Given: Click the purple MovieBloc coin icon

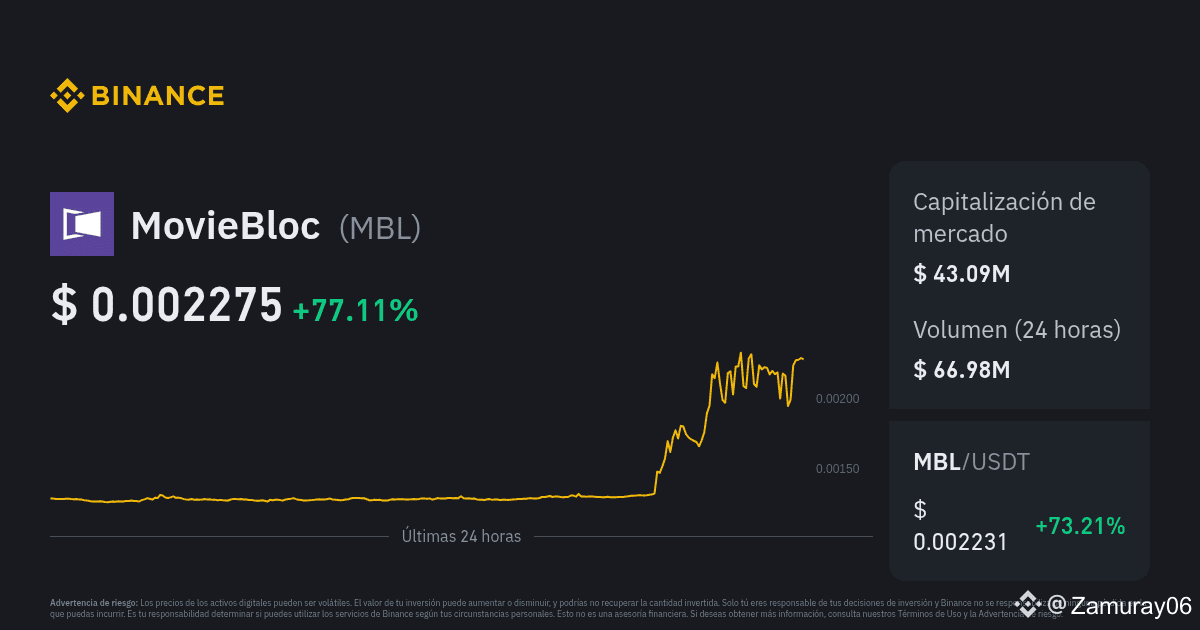Looking at the screenshot, I should 82,224.
